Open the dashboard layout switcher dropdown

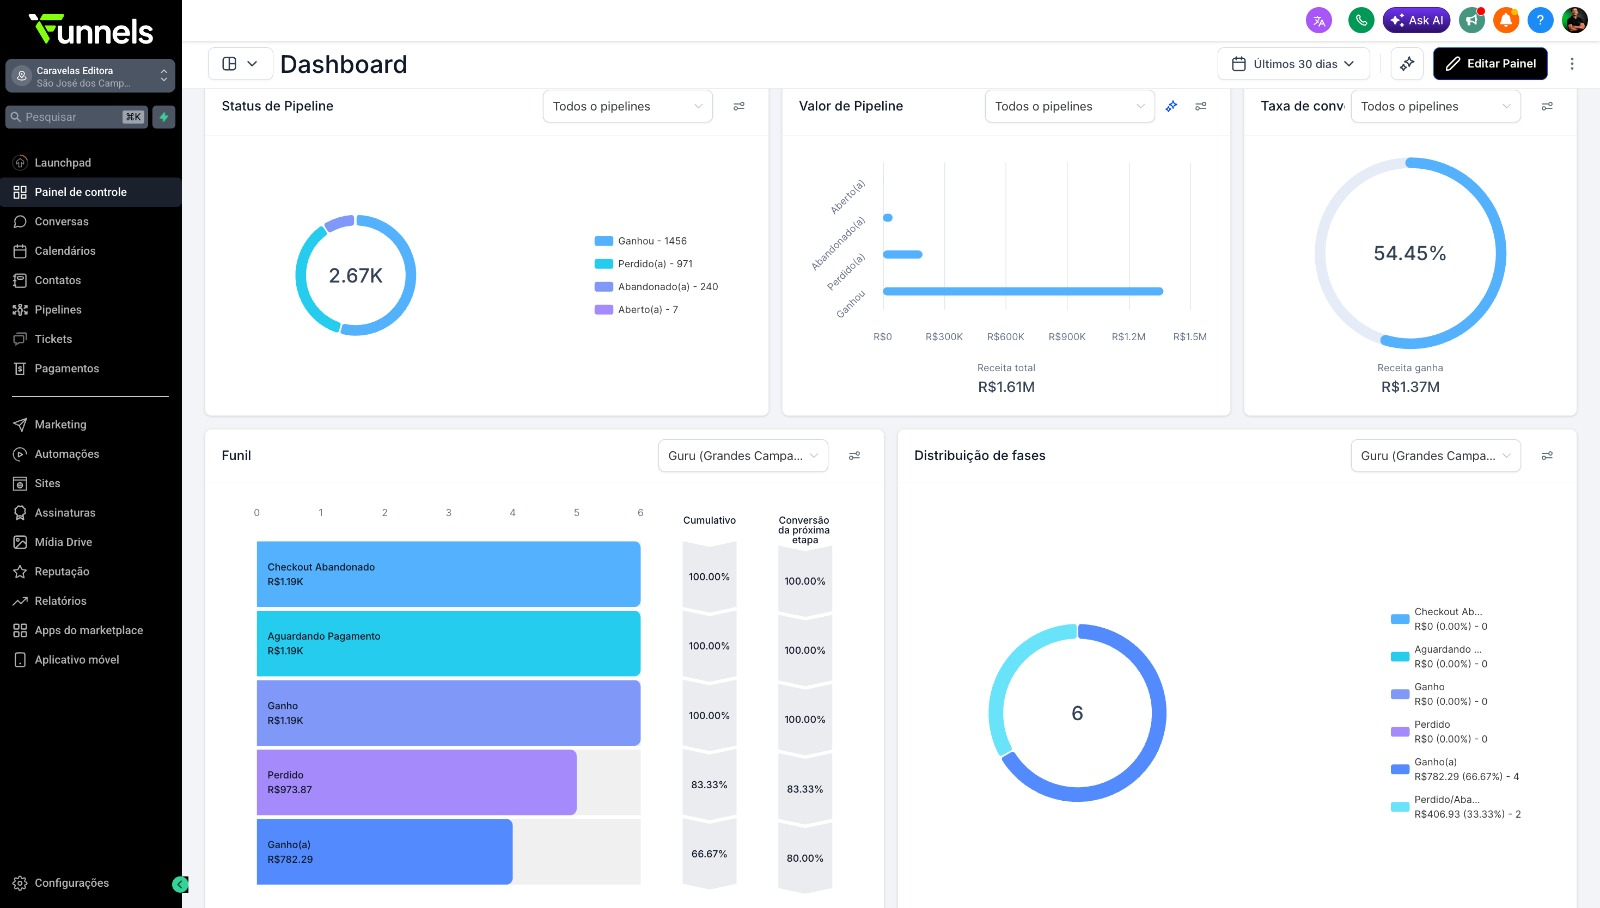pyautogui.click(x=240, y=64)
